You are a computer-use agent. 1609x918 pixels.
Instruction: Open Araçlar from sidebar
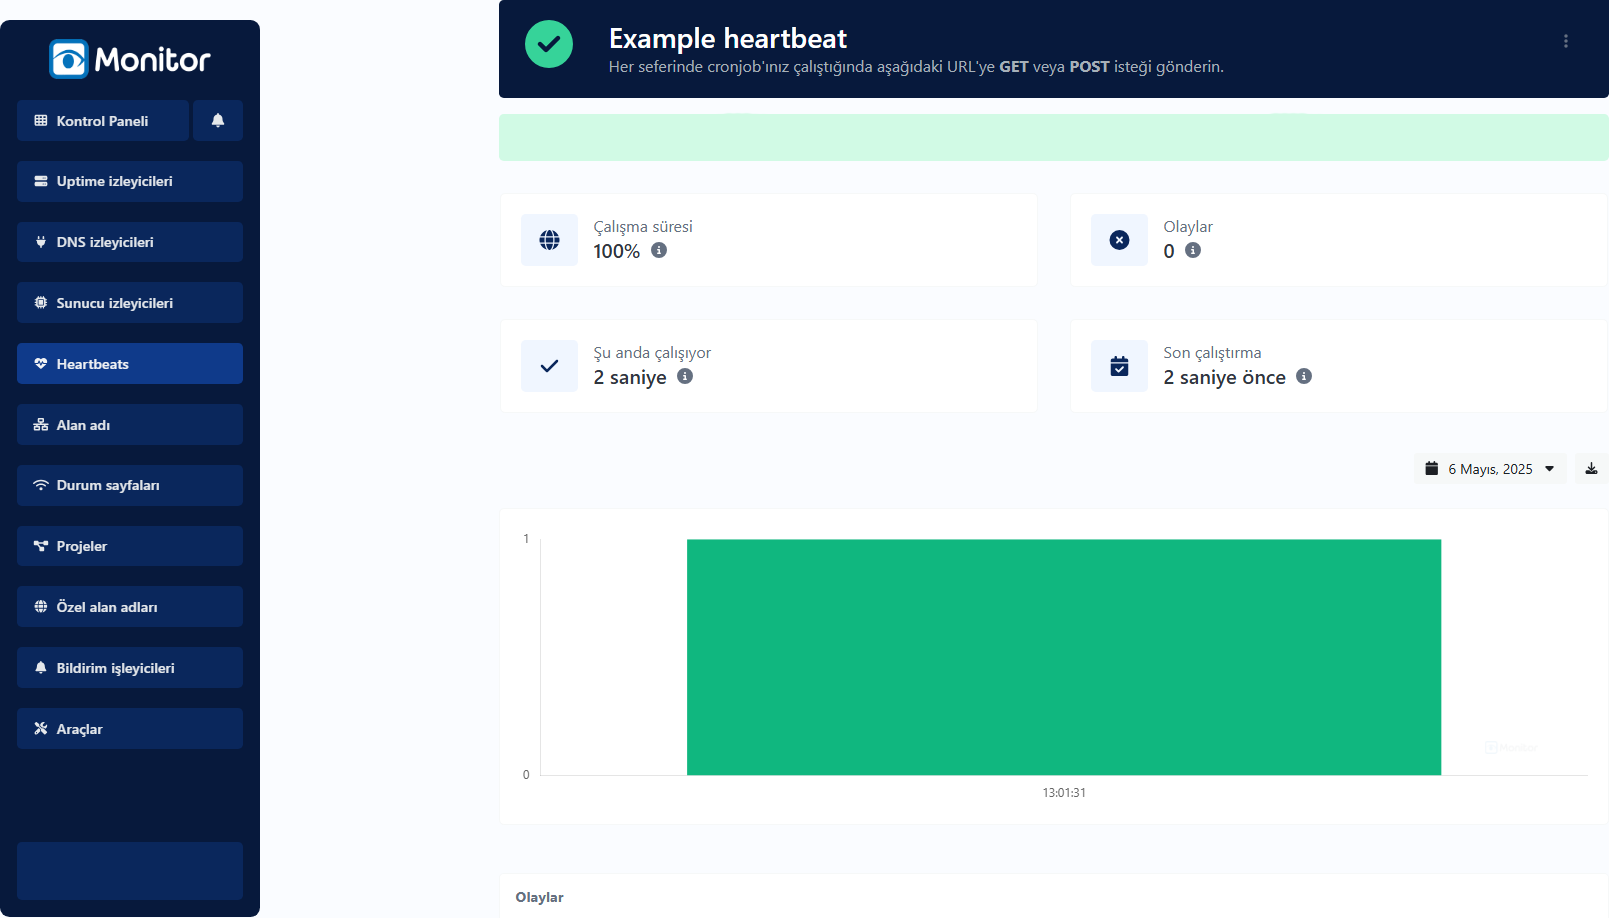130,729
